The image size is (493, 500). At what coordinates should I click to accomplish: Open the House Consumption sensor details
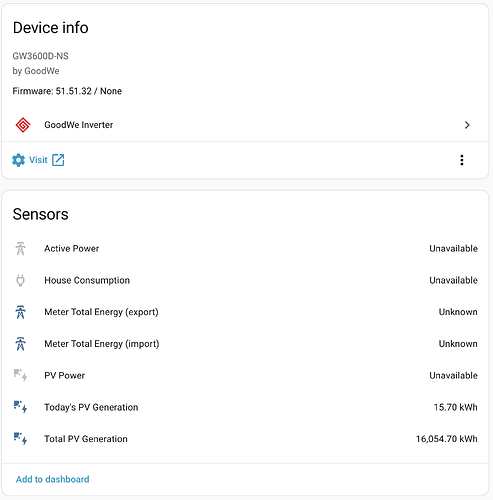(245, 280)
